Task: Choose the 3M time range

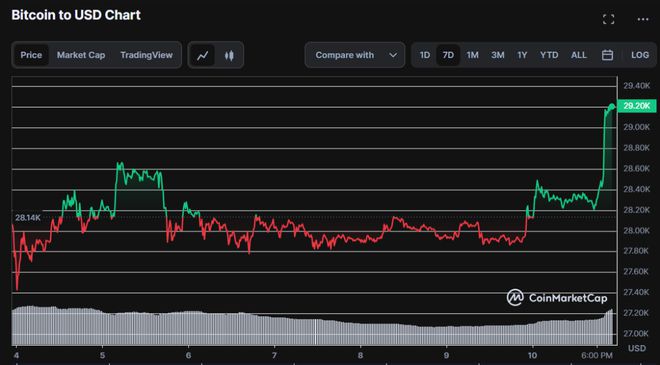Action: click(498, 55)
